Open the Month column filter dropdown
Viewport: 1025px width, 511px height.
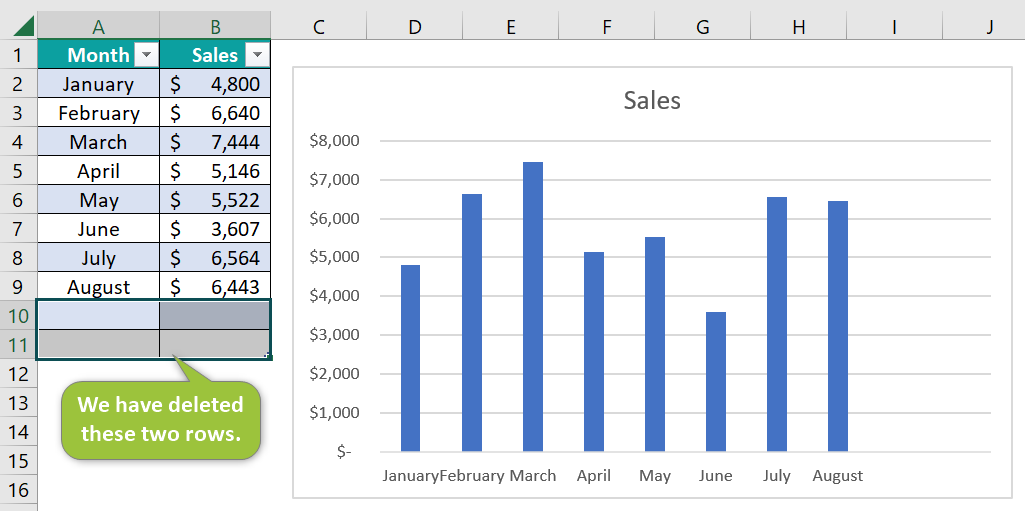146,55
